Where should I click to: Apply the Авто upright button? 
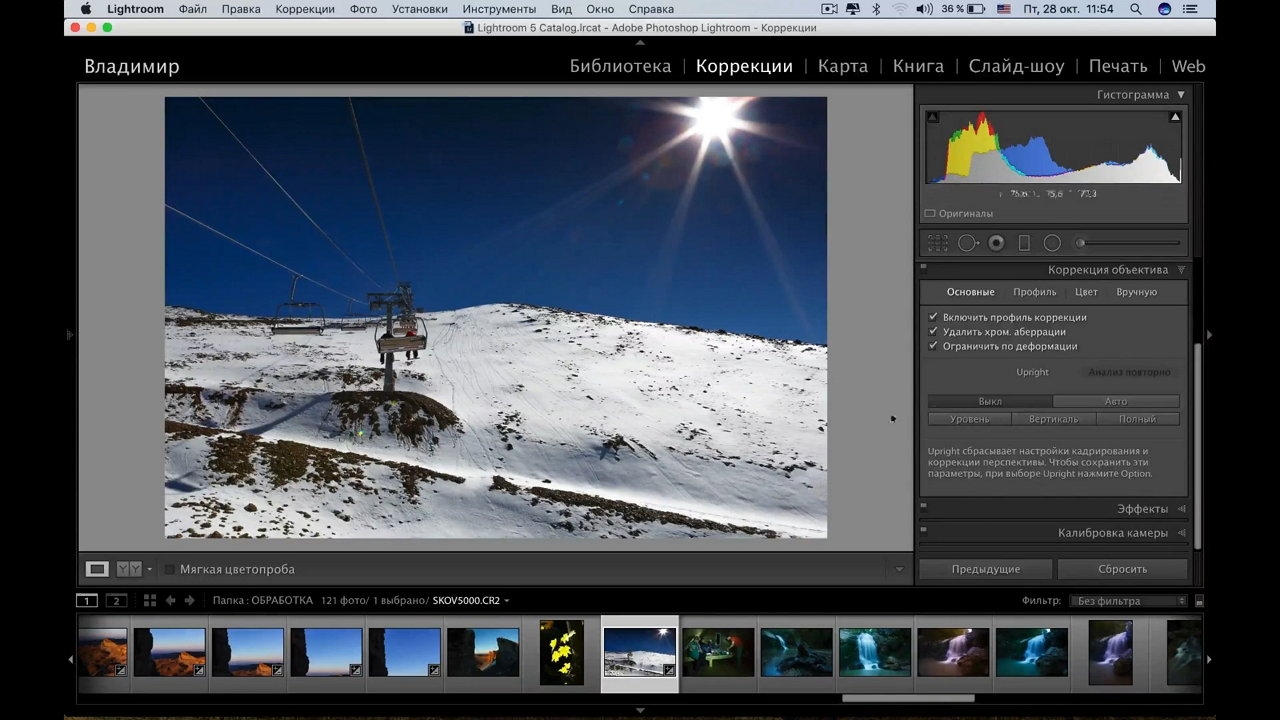point(1116,401)
